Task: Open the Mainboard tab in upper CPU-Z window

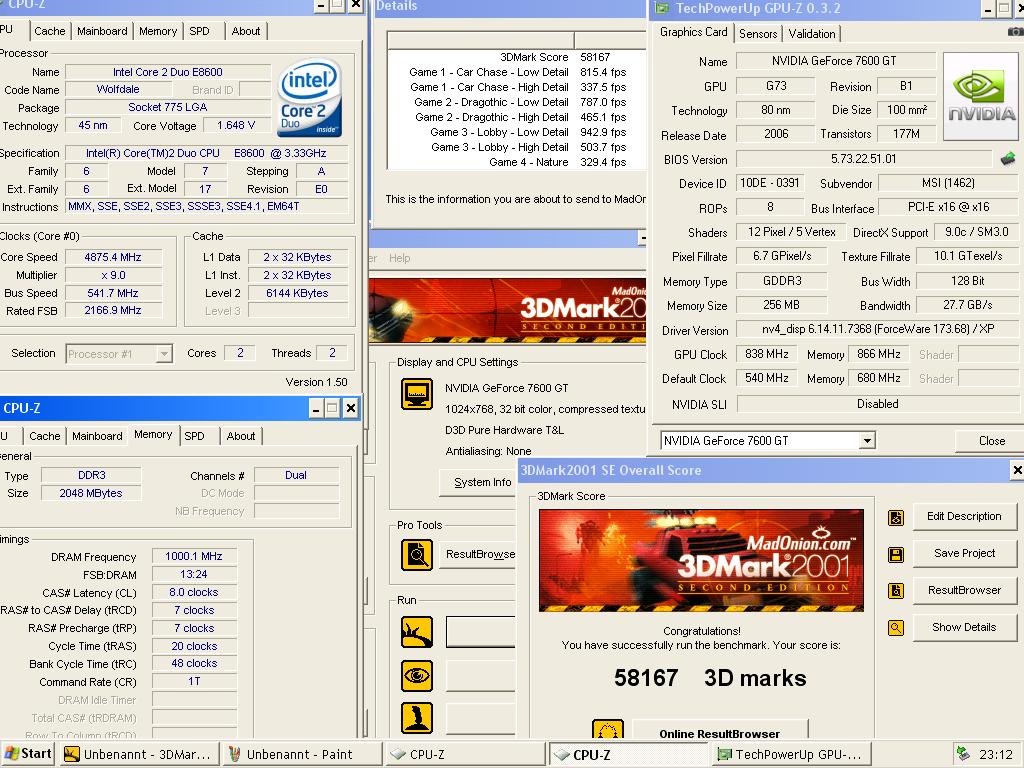Action: click(x=102, y=31)
